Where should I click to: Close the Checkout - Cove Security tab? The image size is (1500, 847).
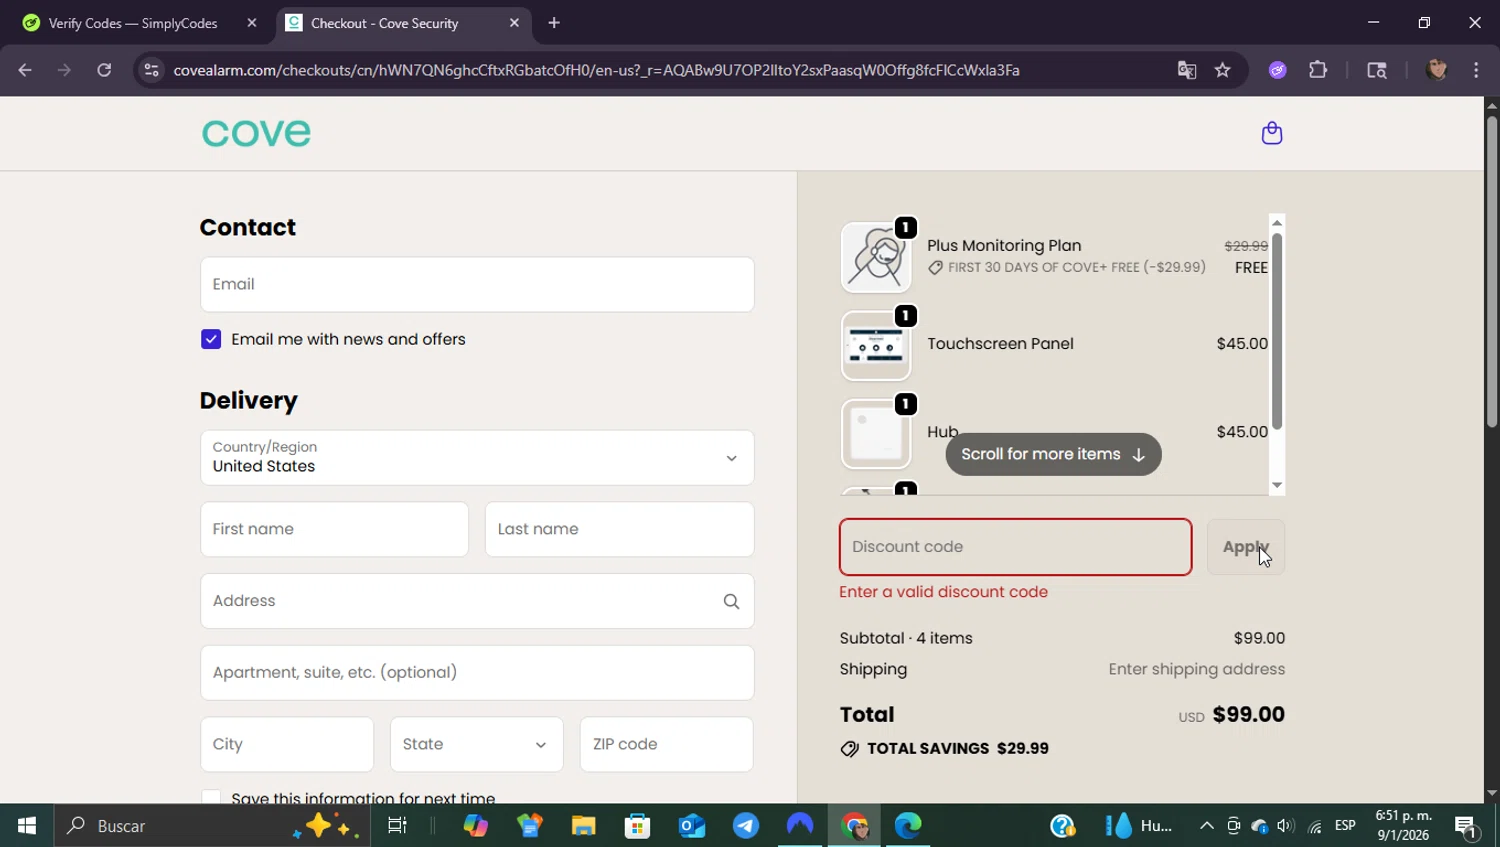click(514, 23)
